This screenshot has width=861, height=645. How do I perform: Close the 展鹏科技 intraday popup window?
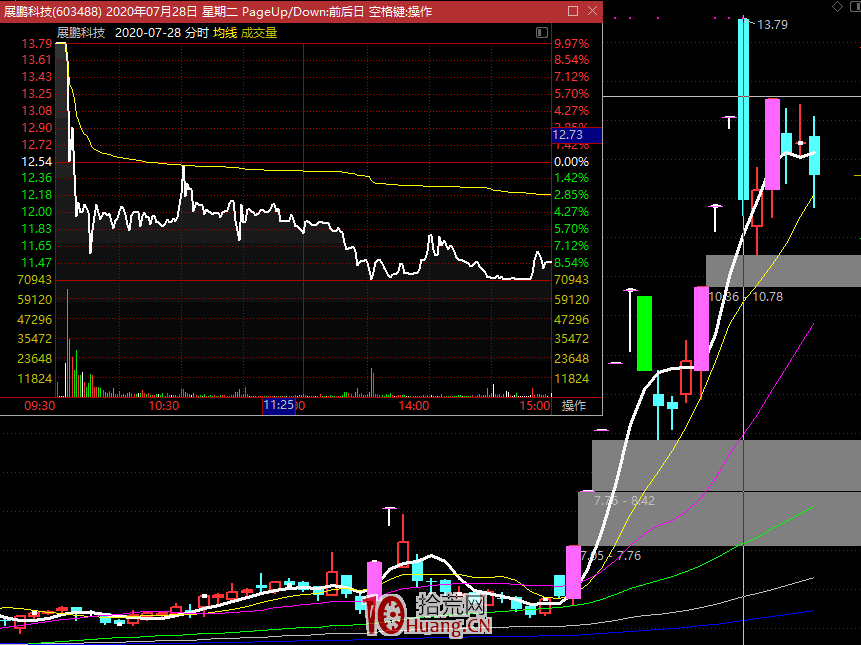pos(592,11)
